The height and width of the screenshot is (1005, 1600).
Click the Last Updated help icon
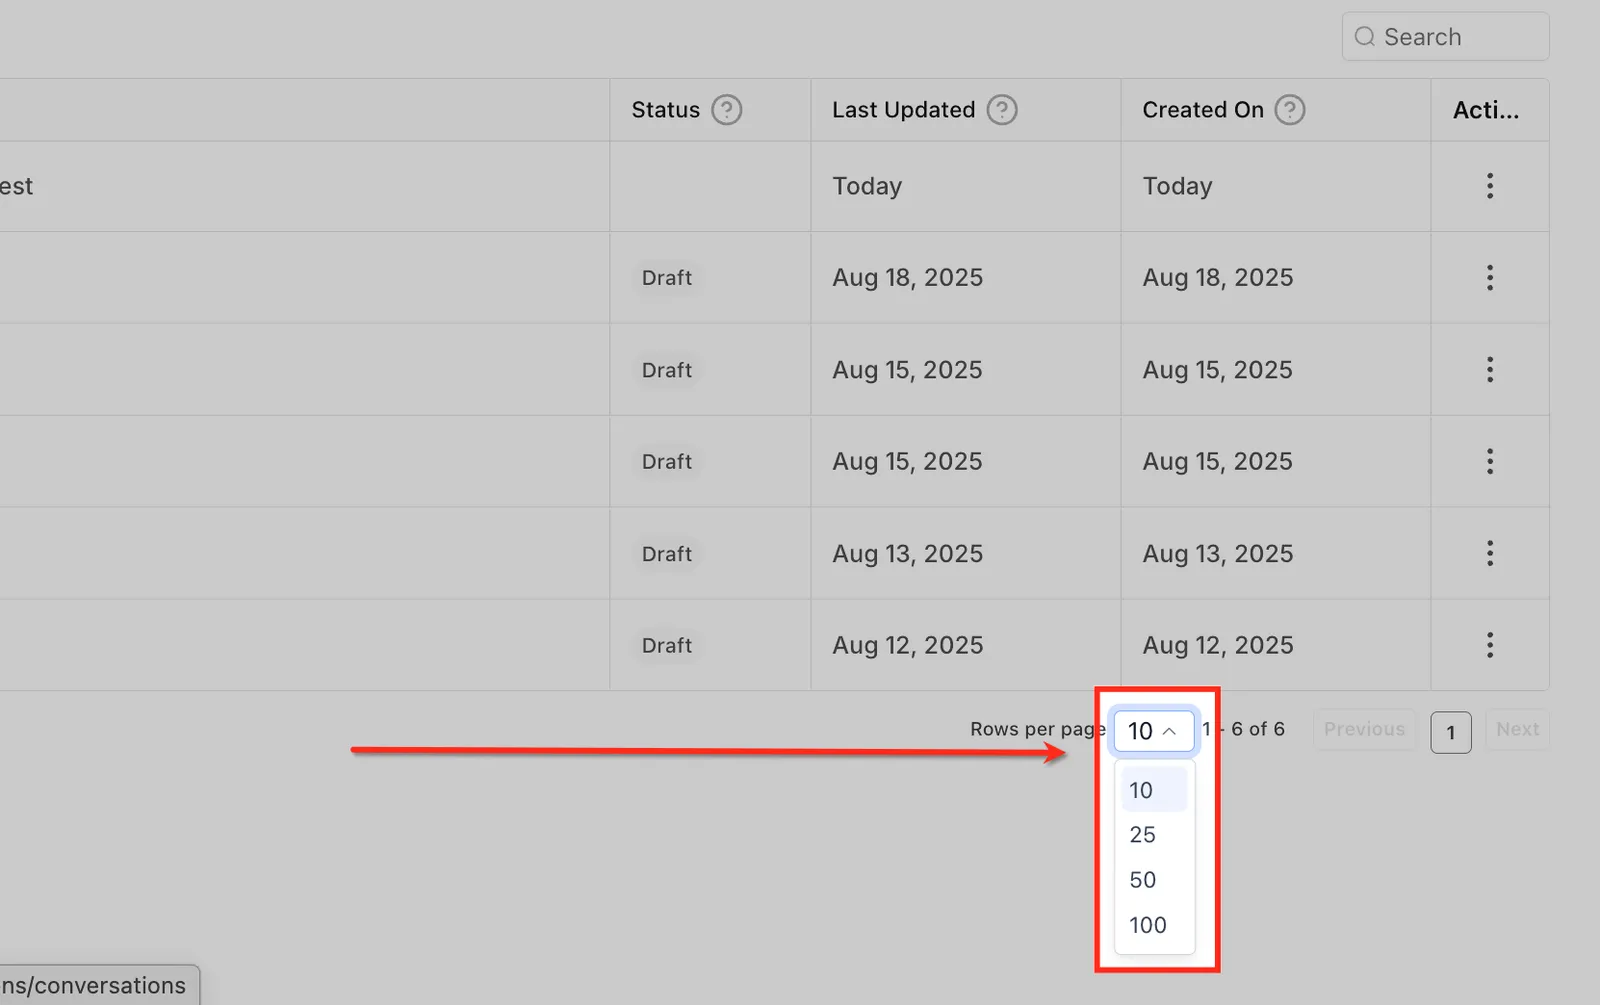(1001, 110)
